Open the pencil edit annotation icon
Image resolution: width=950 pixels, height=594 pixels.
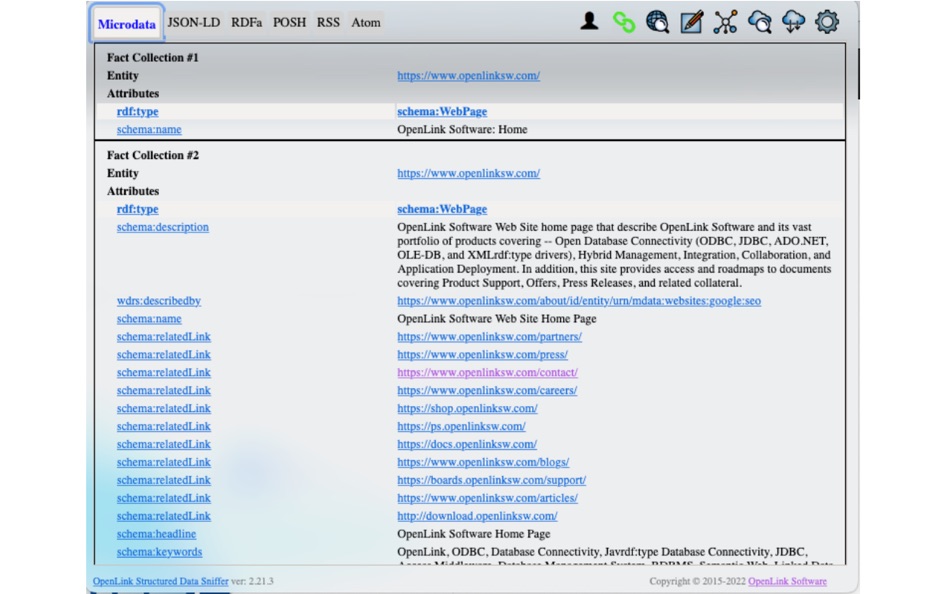691,22
